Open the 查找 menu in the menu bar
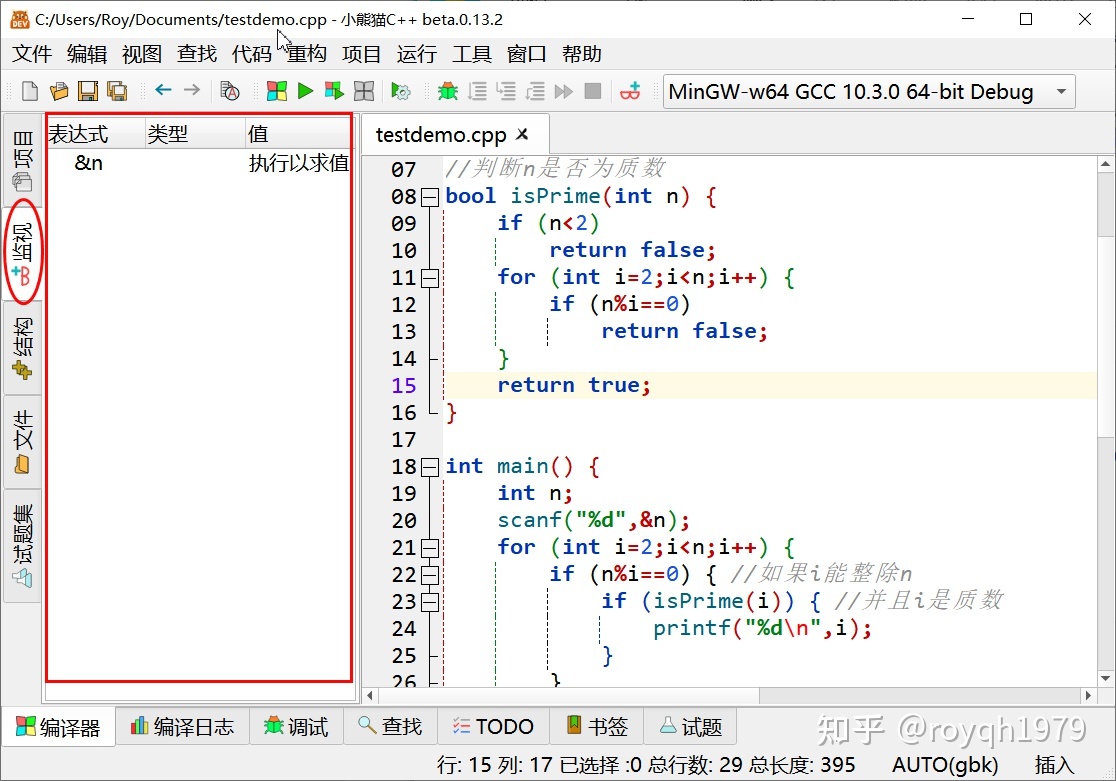The width and height of the screenshot is (1116, 781). coord(196,54)
